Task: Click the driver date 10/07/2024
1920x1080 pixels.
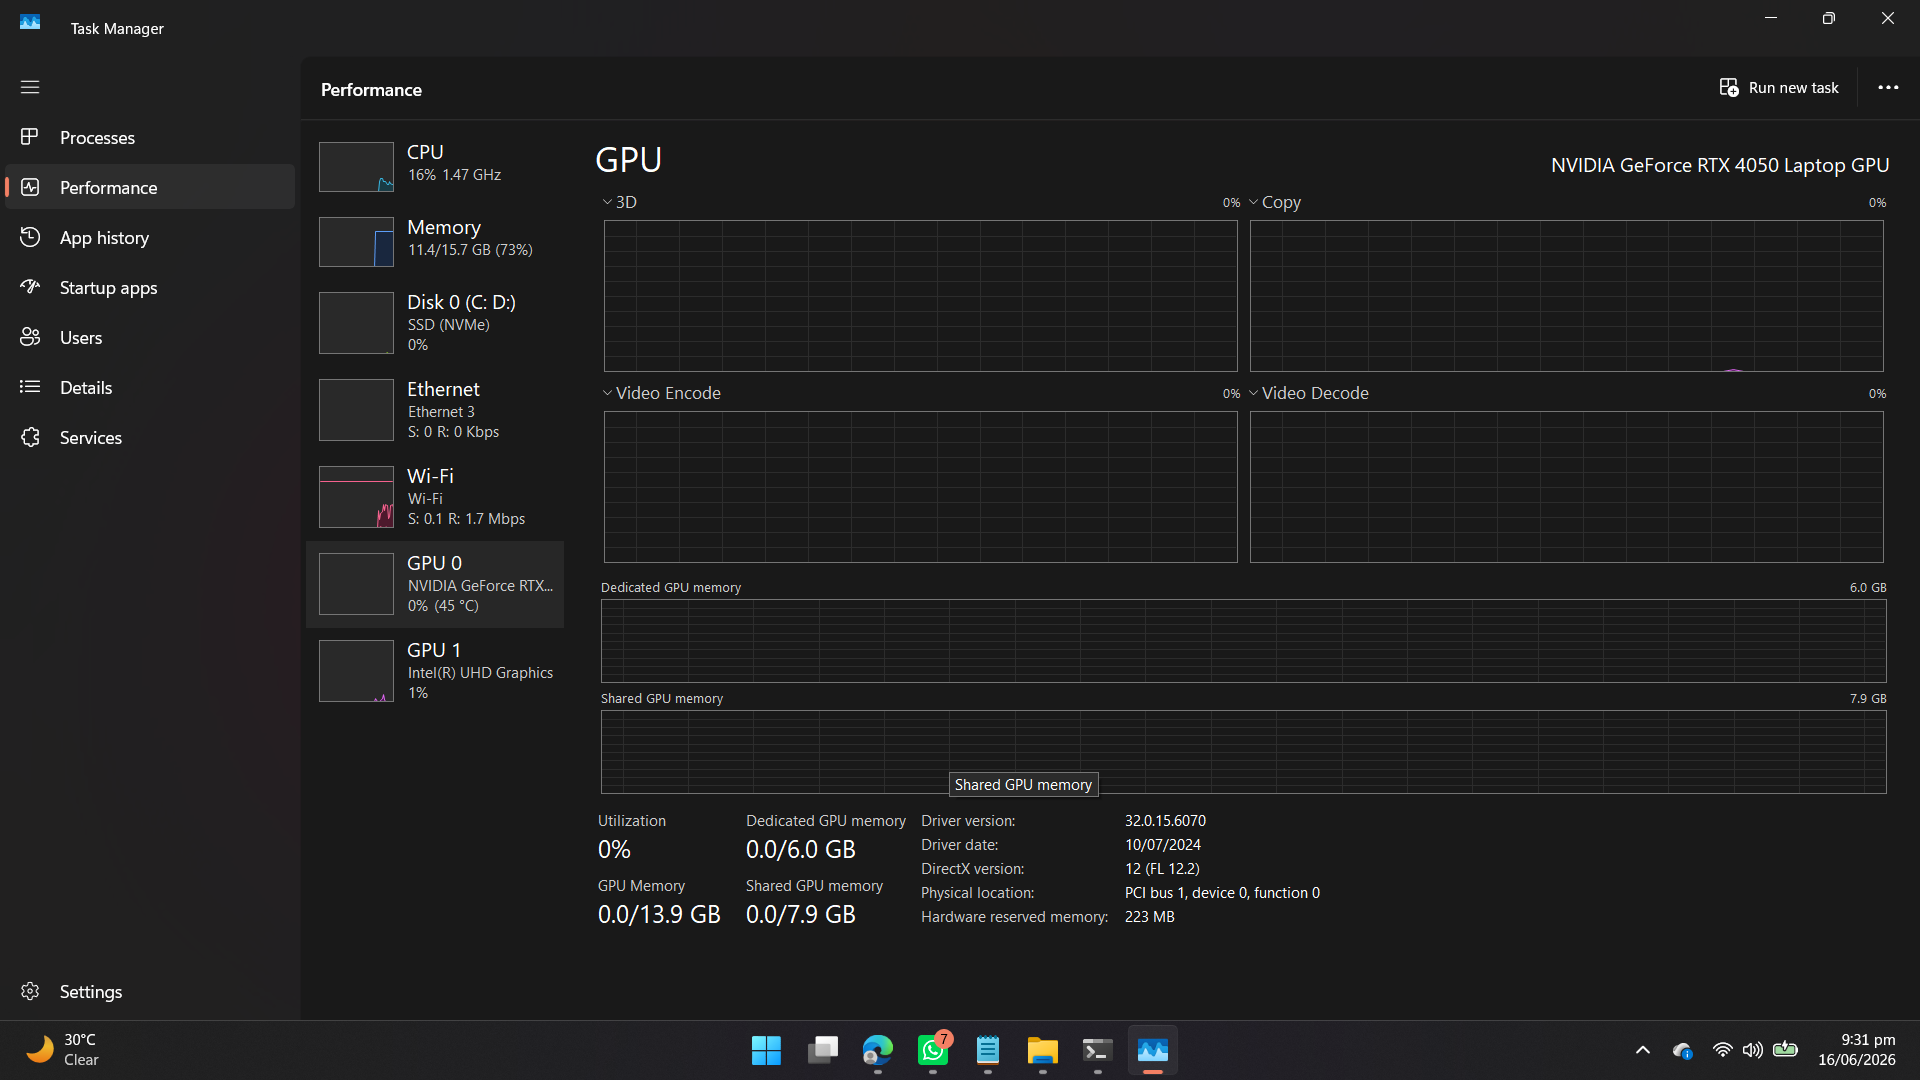Action: coord(1162,845)
